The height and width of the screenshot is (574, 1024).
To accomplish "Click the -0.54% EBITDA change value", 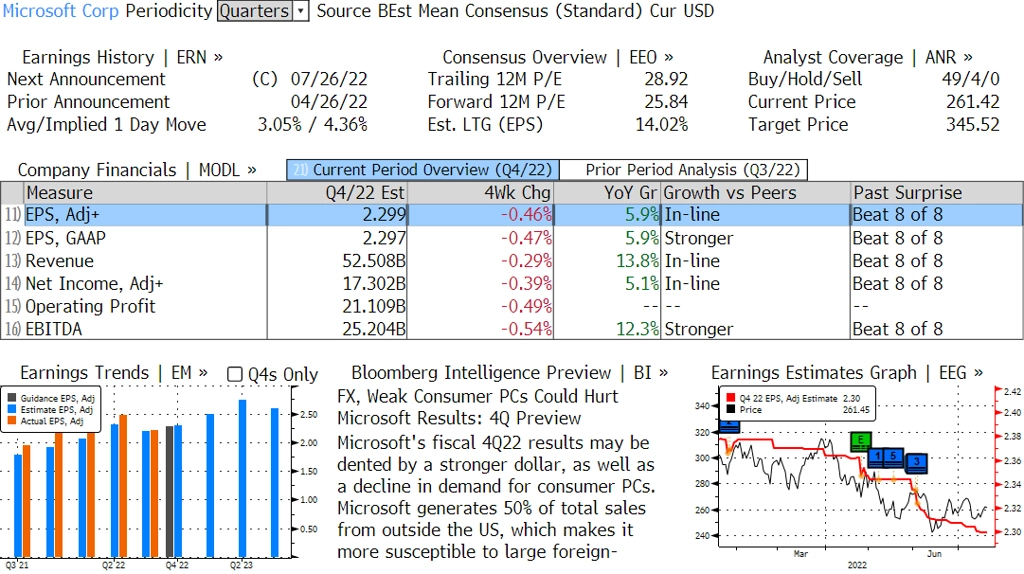I will [526, 328].
